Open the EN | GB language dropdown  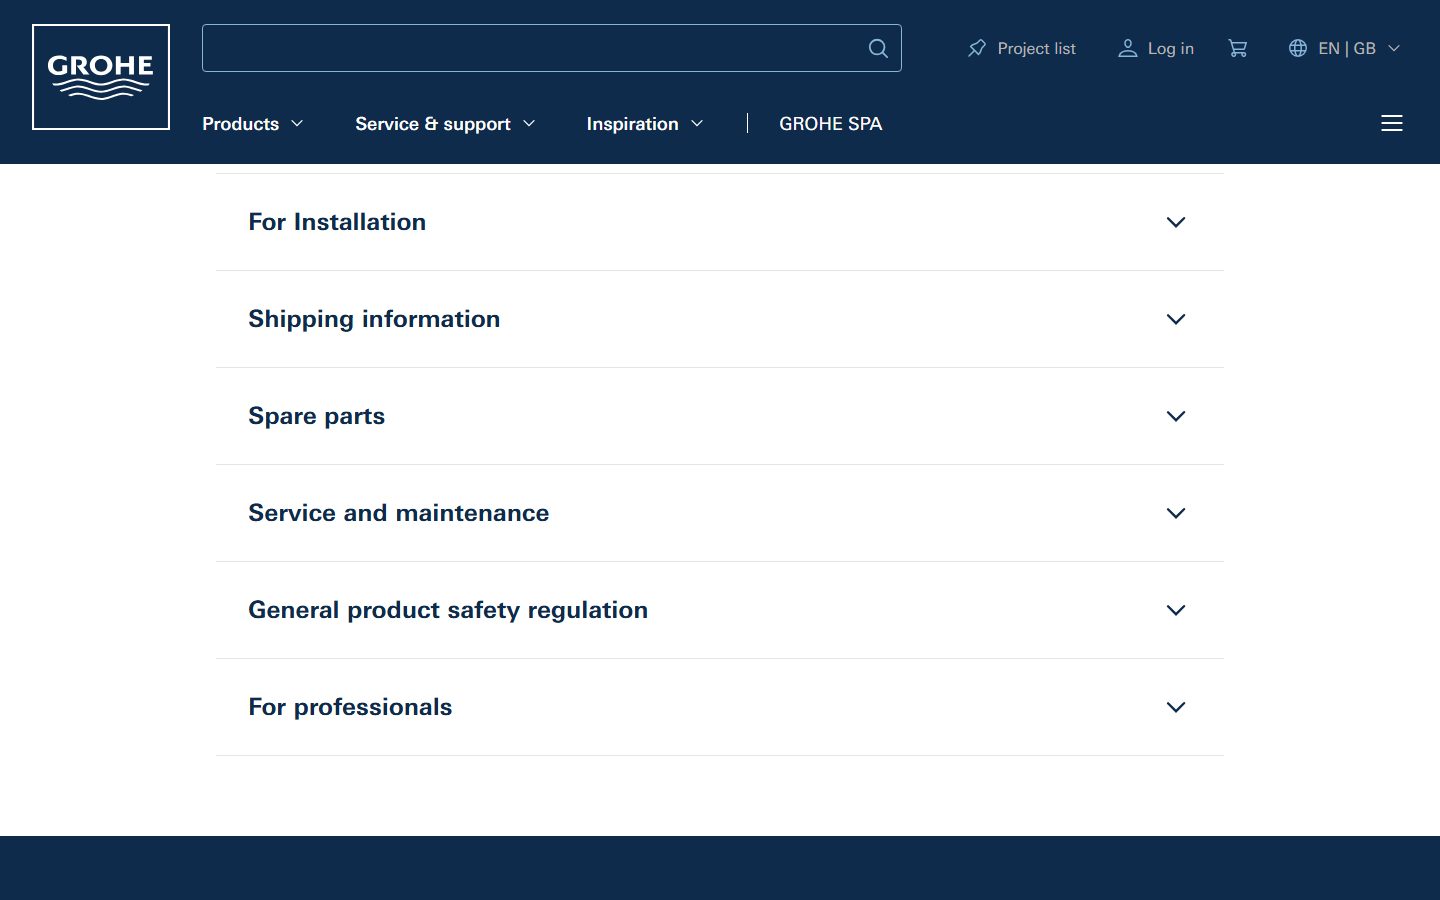[1344, 48]
